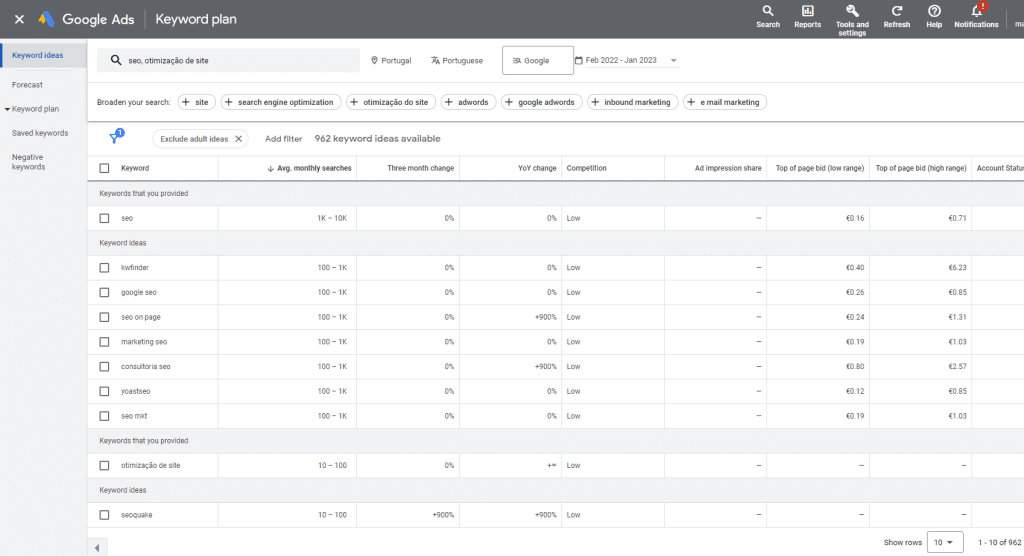1024x556 pixels.
Task: Toggle the select-all header checkbox
Action: click(104, 169)
